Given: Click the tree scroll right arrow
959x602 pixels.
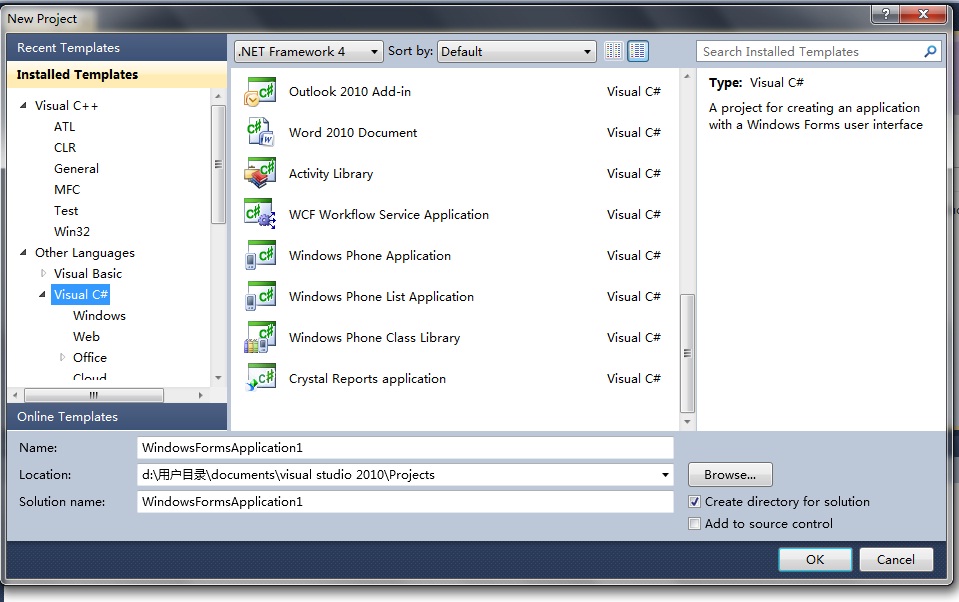Looking at the screenshot, I should pos(201,395).
